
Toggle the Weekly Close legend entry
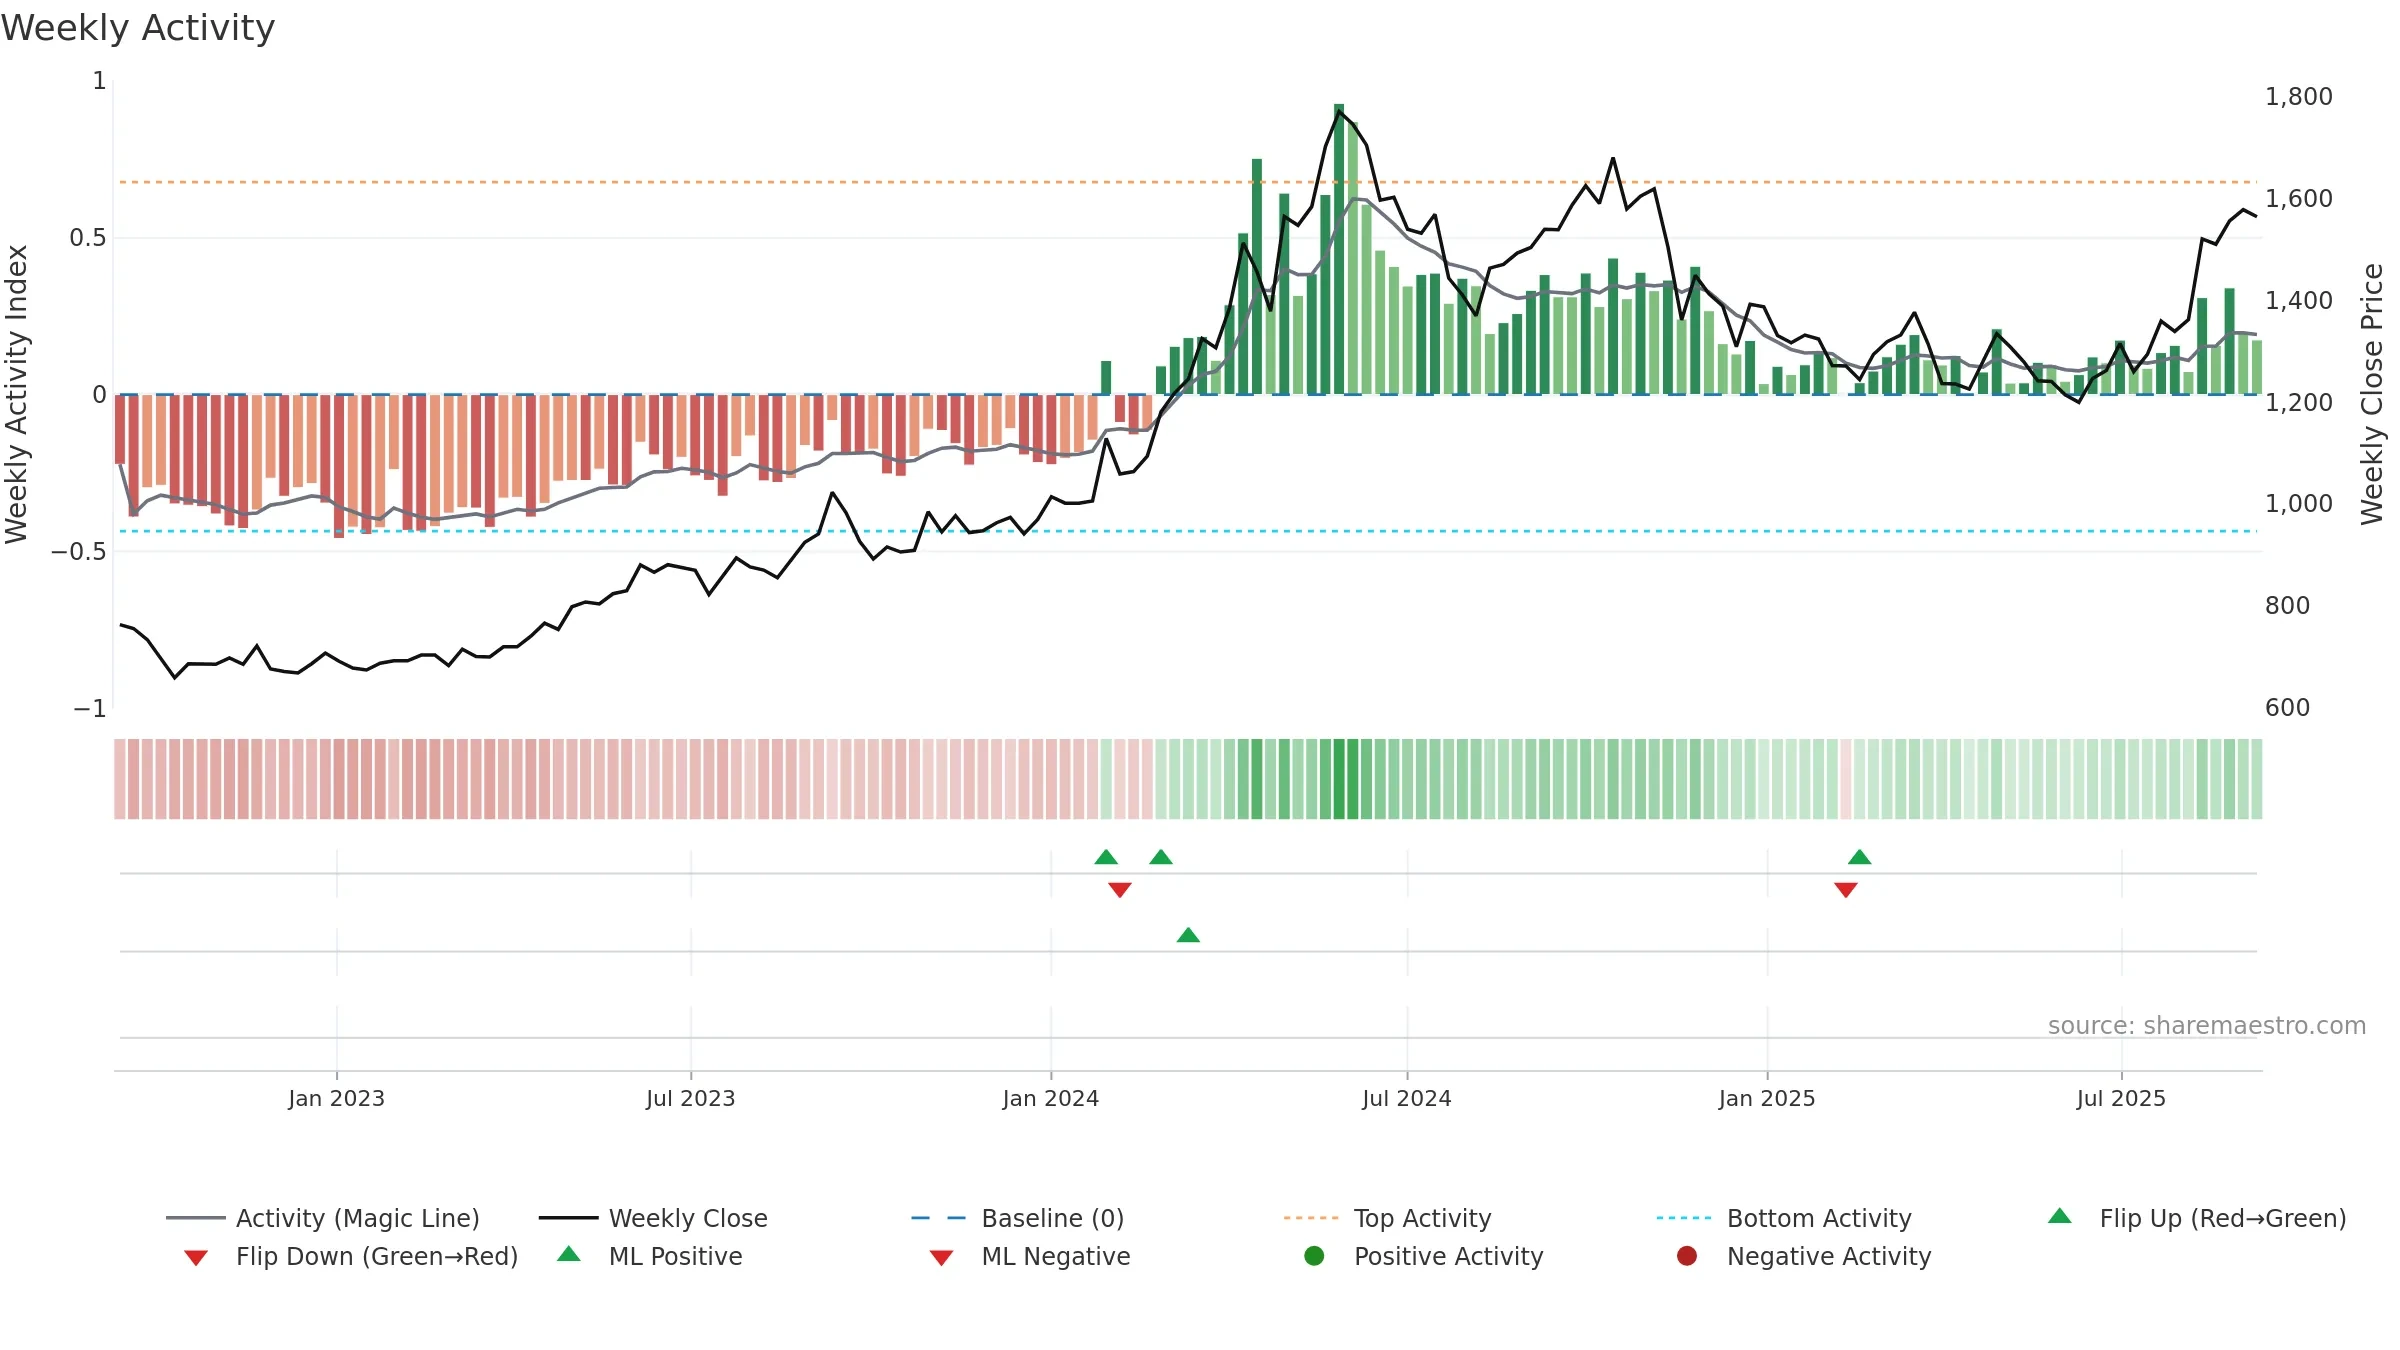pyautogui.click(x=653, y=1218)
